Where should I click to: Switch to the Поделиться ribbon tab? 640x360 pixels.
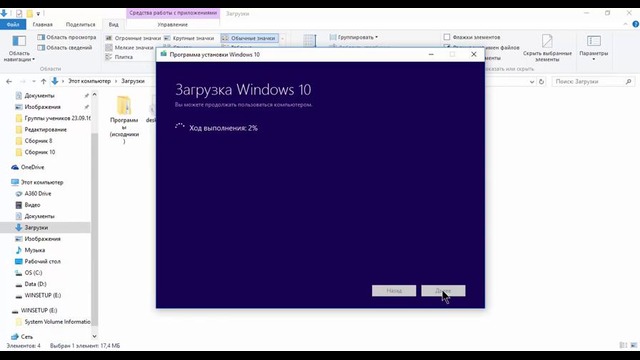coord(80,24)
